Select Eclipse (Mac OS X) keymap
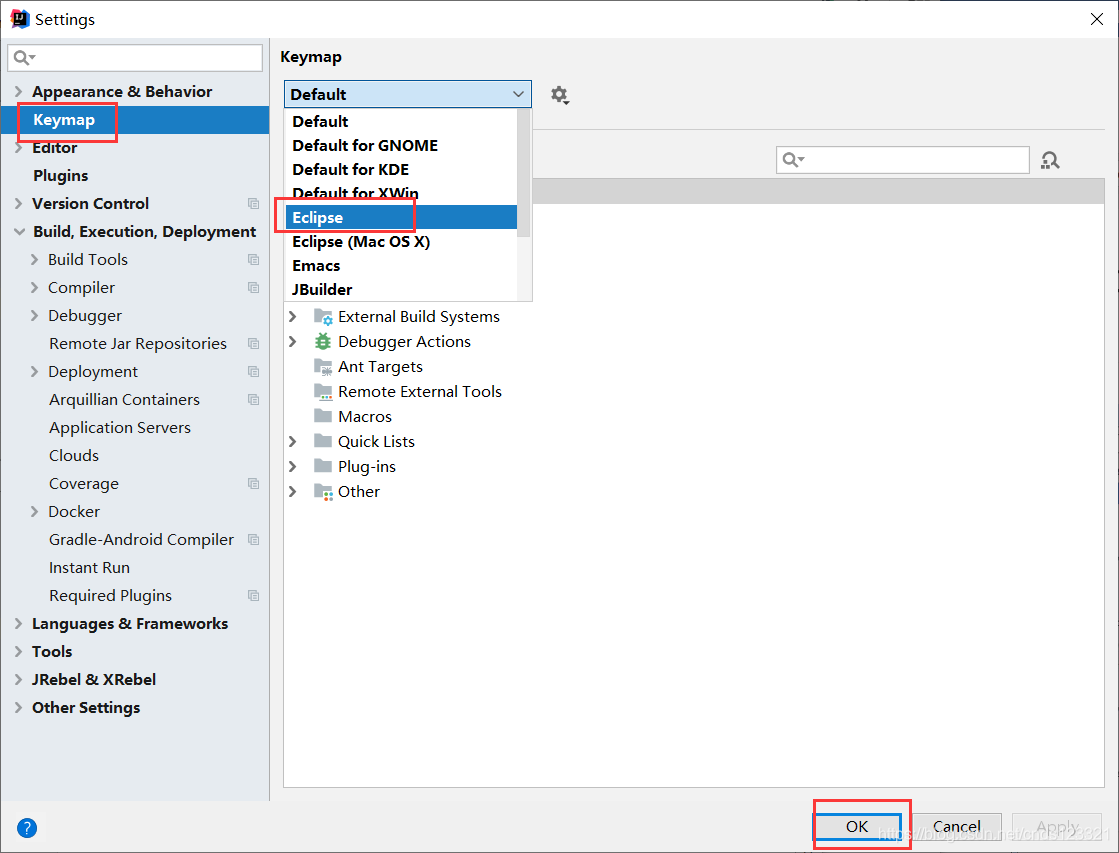Screen dimensions: 1119x853 [x=400, y=242]
